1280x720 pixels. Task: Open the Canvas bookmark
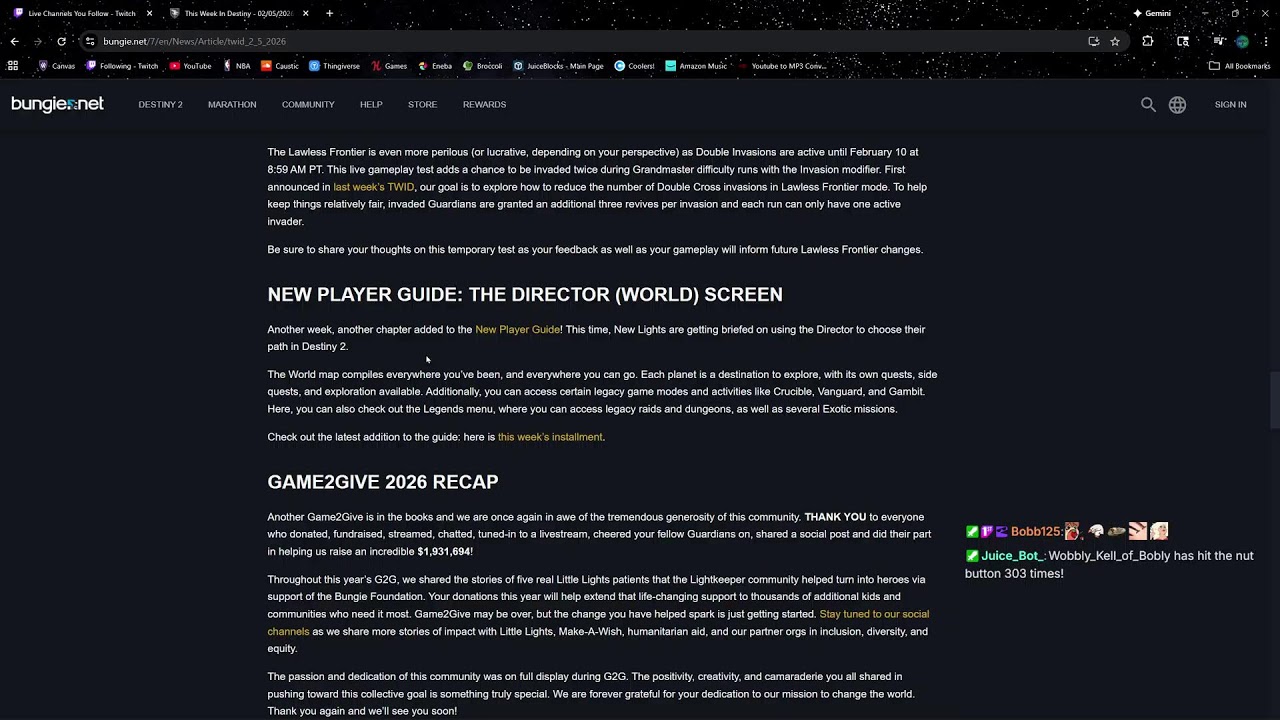point(57,66)
